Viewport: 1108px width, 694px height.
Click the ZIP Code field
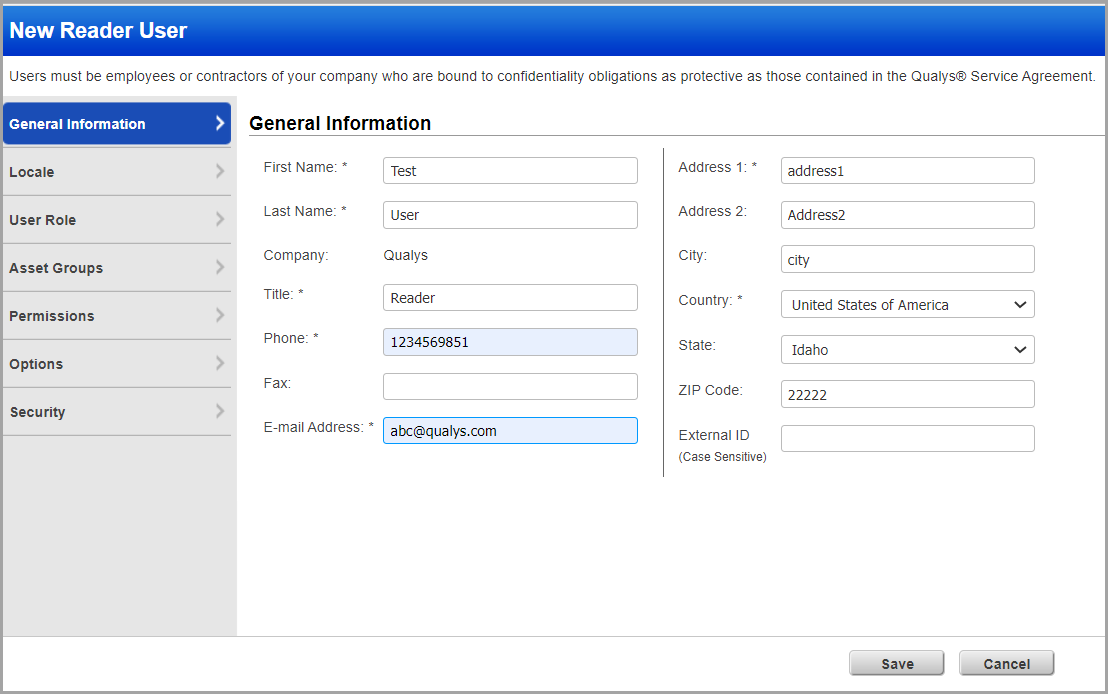907,394
